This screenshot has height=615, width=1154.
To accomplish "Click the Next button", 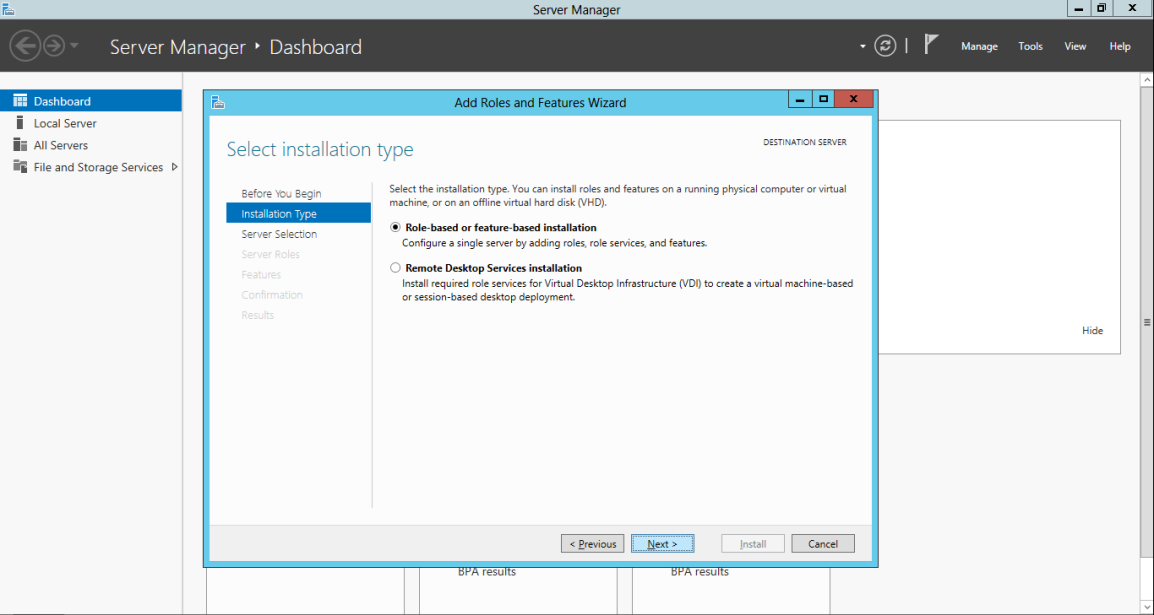I will point(662,544).
